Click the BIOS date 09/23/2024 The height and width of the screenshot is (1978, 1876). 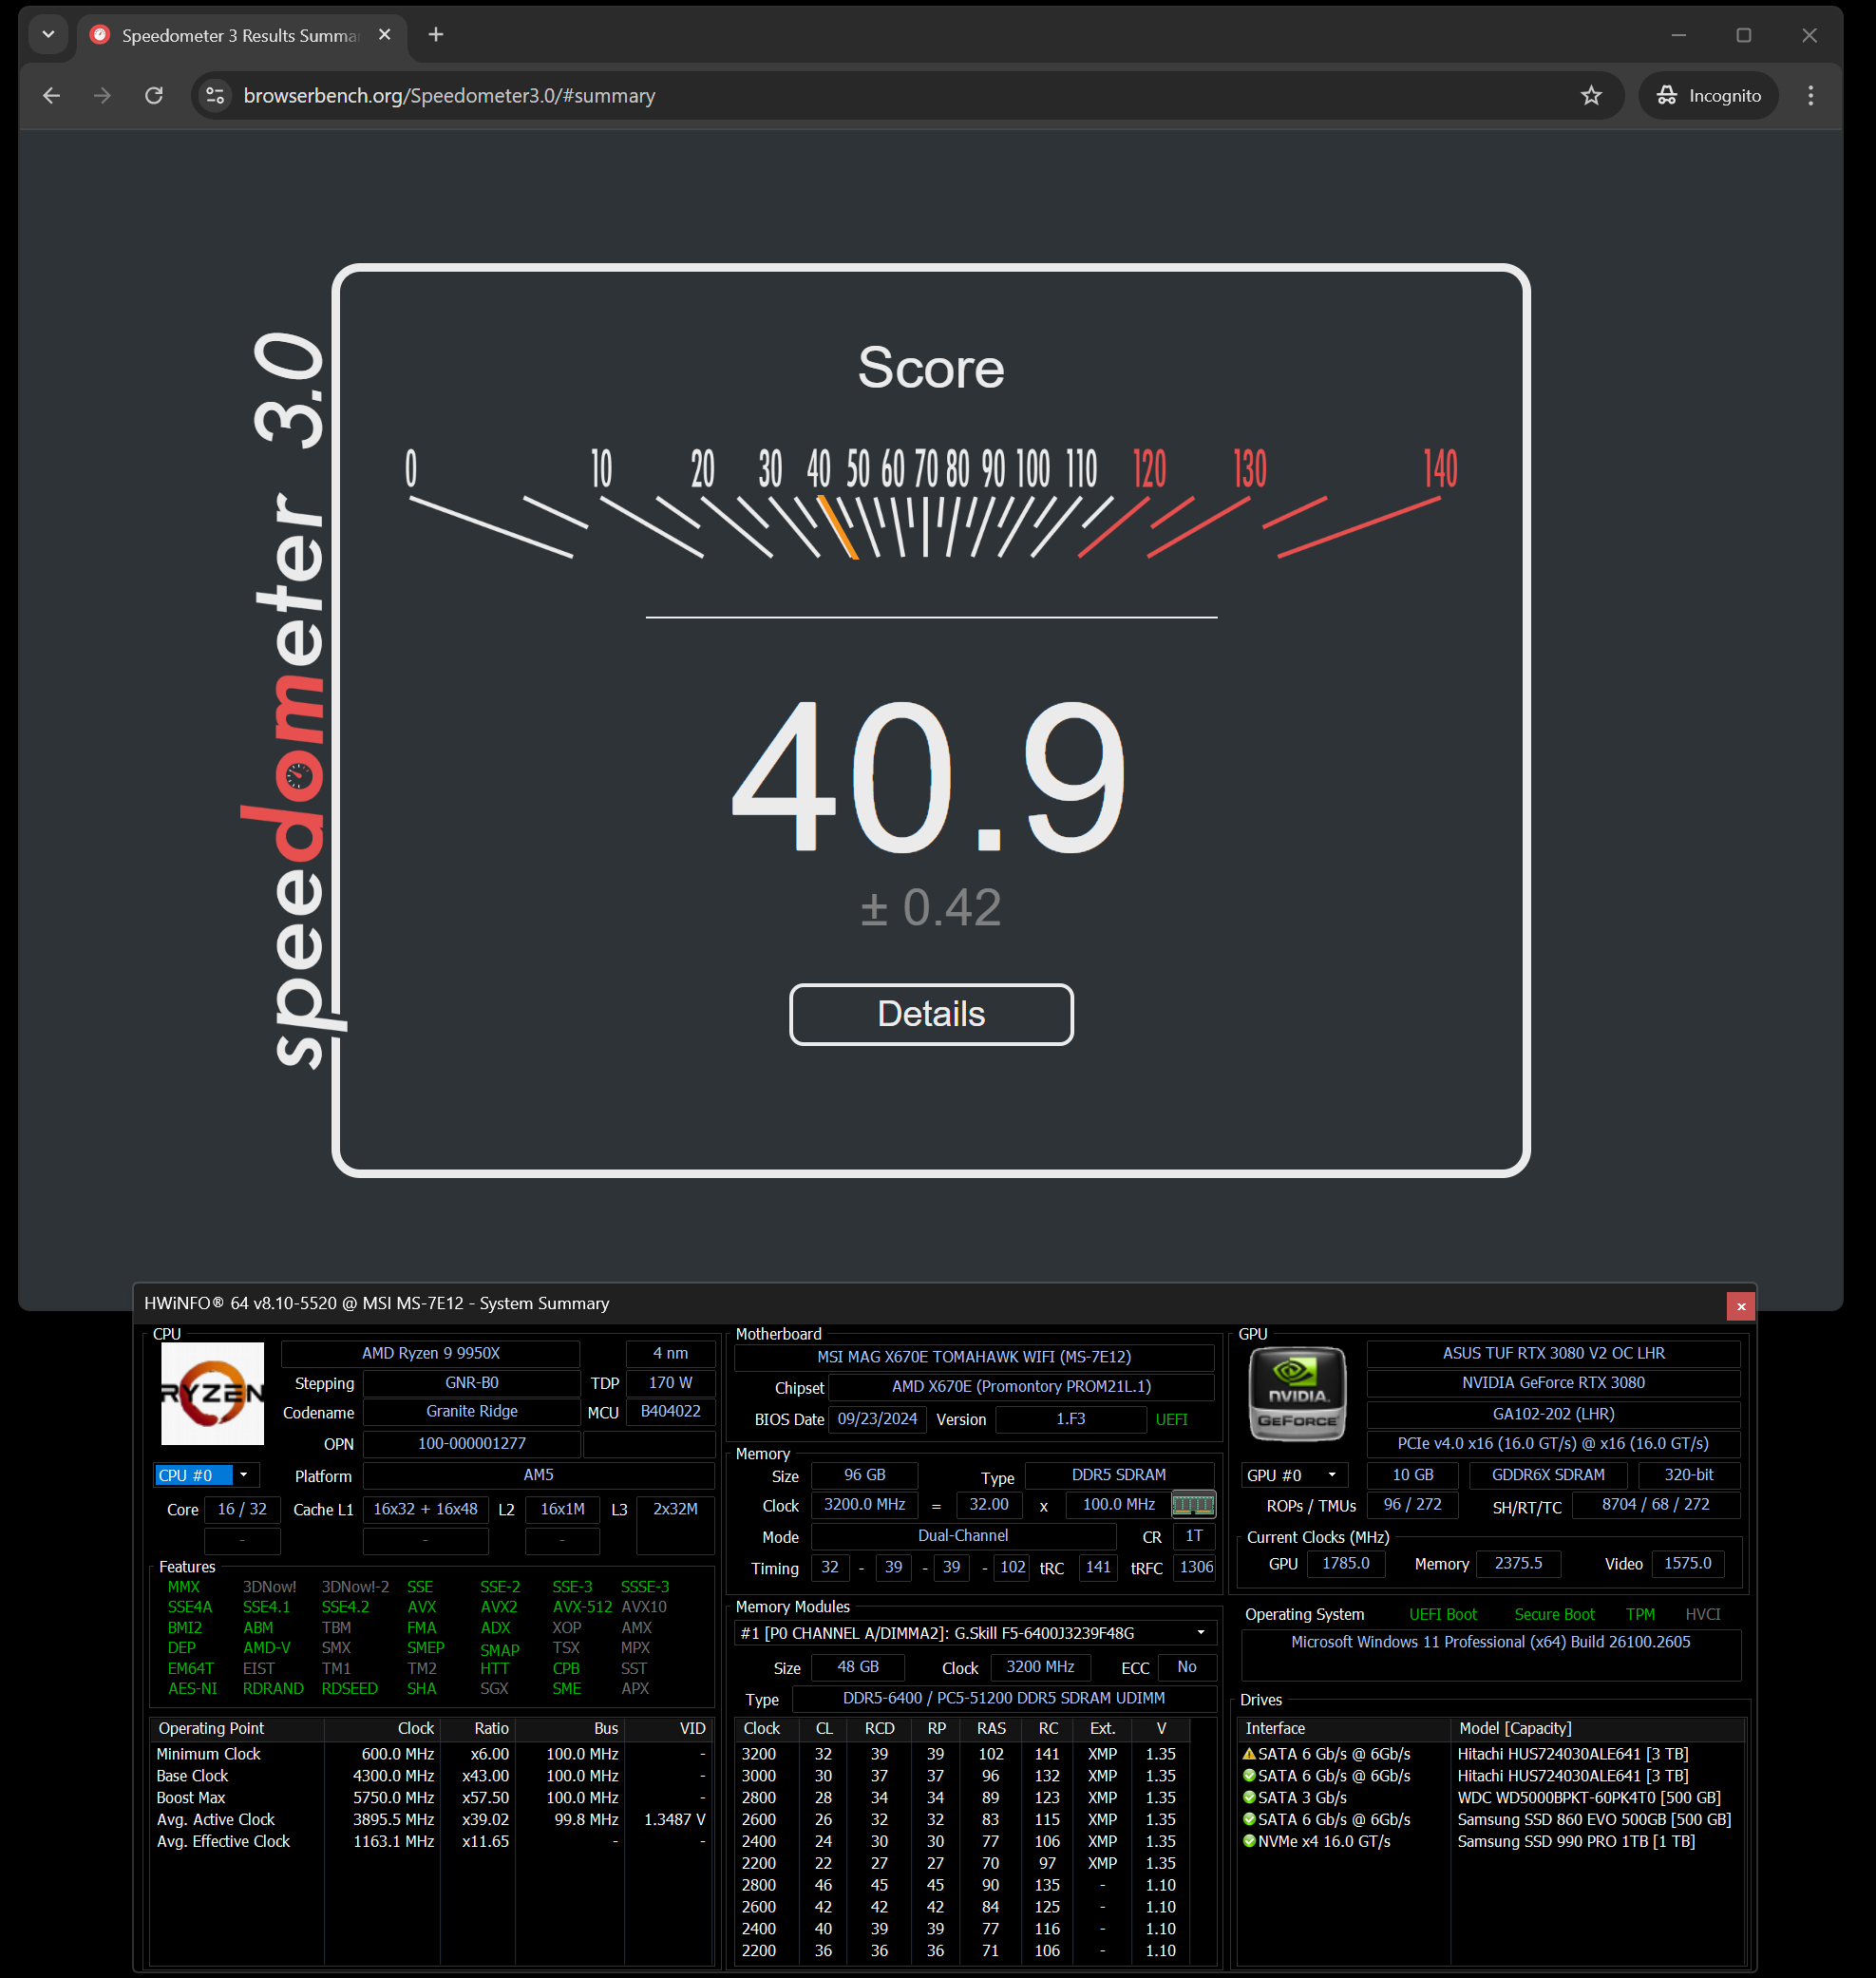pos(877,1418)
